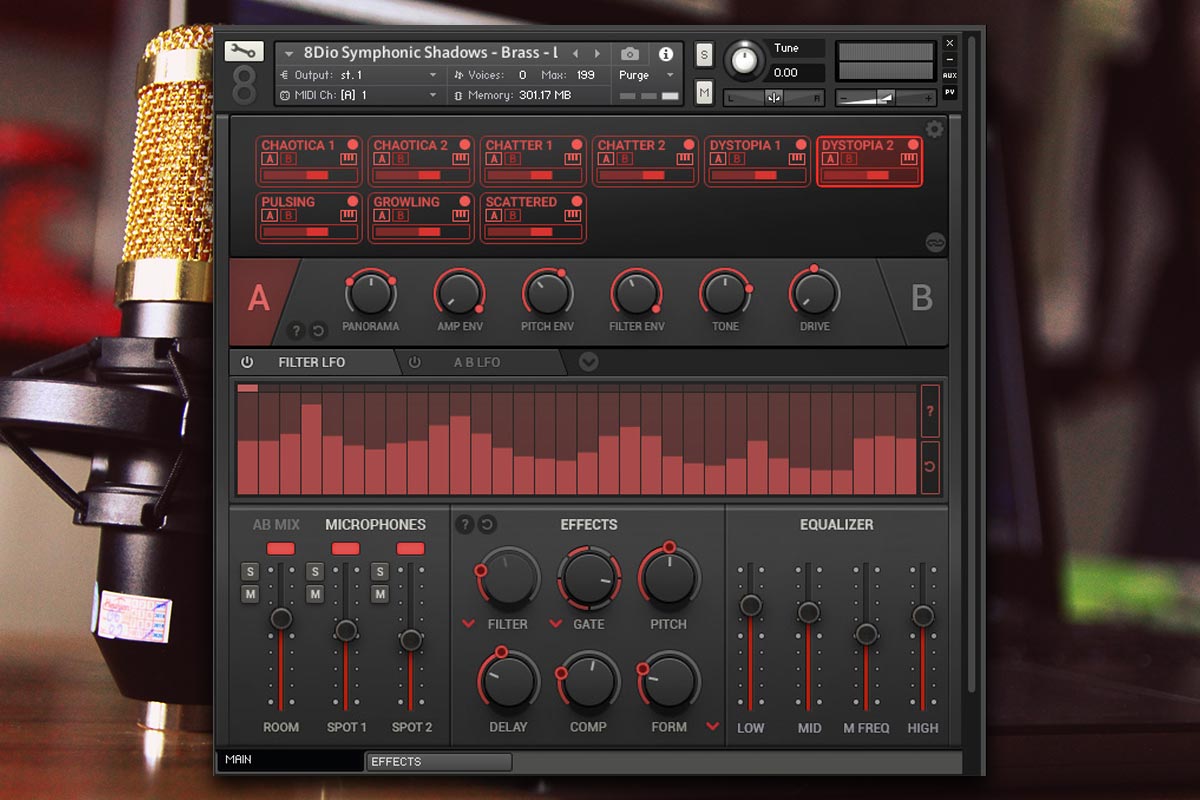Solo the ROOM microphone
The height and width of the screenshot is (800, 1200).
(x=249, y=572)
